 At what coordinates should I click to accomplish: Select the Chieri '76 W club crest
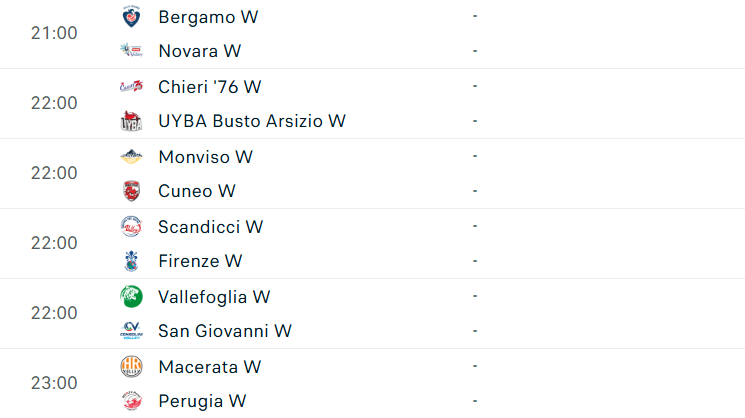131,87
